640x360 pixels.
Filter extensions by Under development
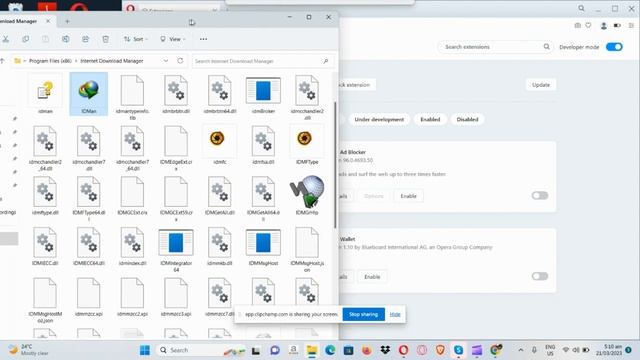(x=379, y=119)
